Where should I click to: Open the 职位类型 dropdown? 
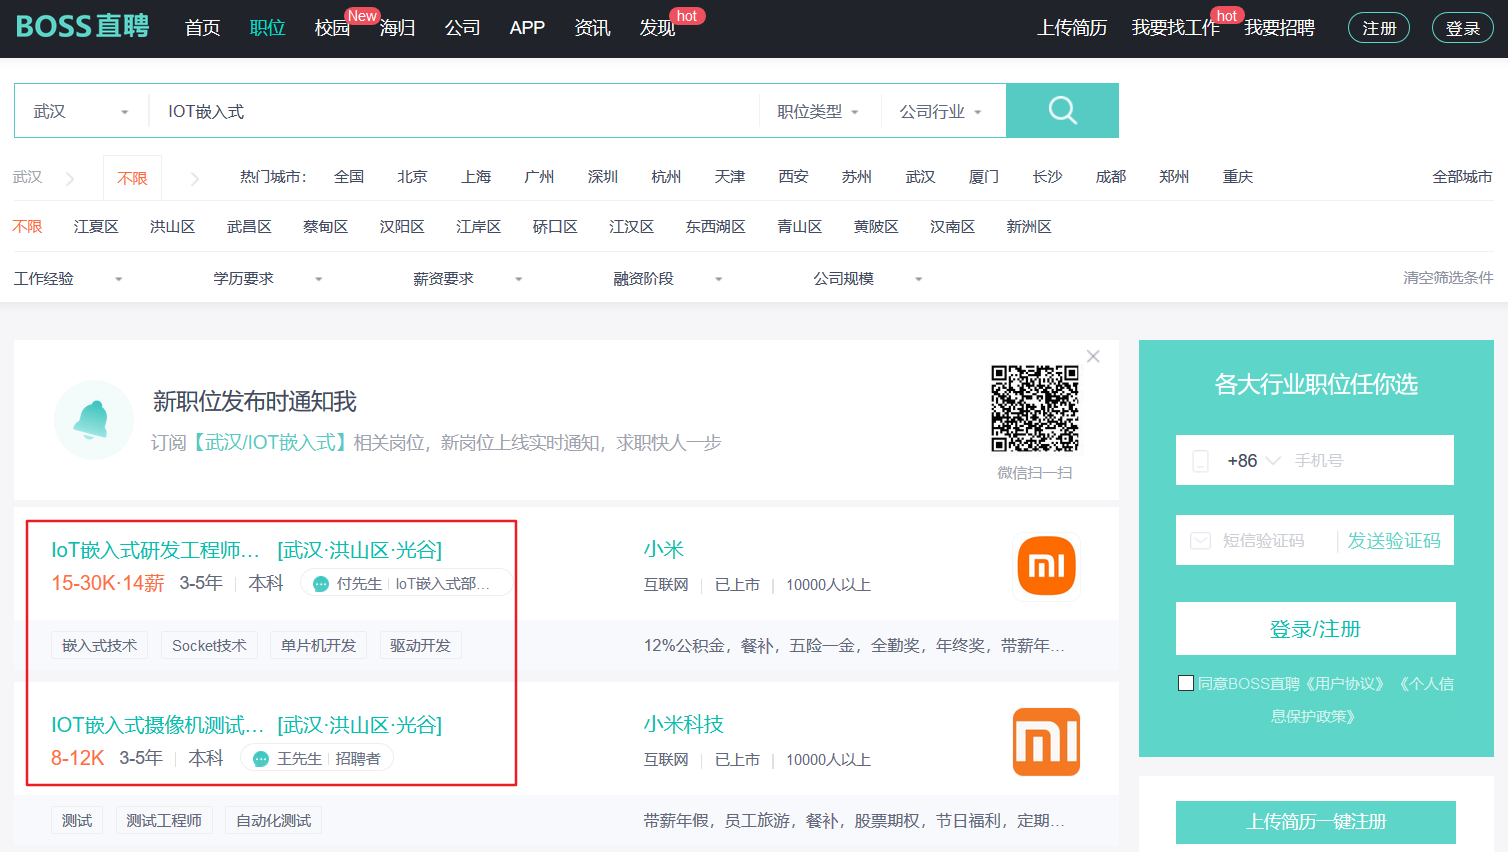click(818, 111)
